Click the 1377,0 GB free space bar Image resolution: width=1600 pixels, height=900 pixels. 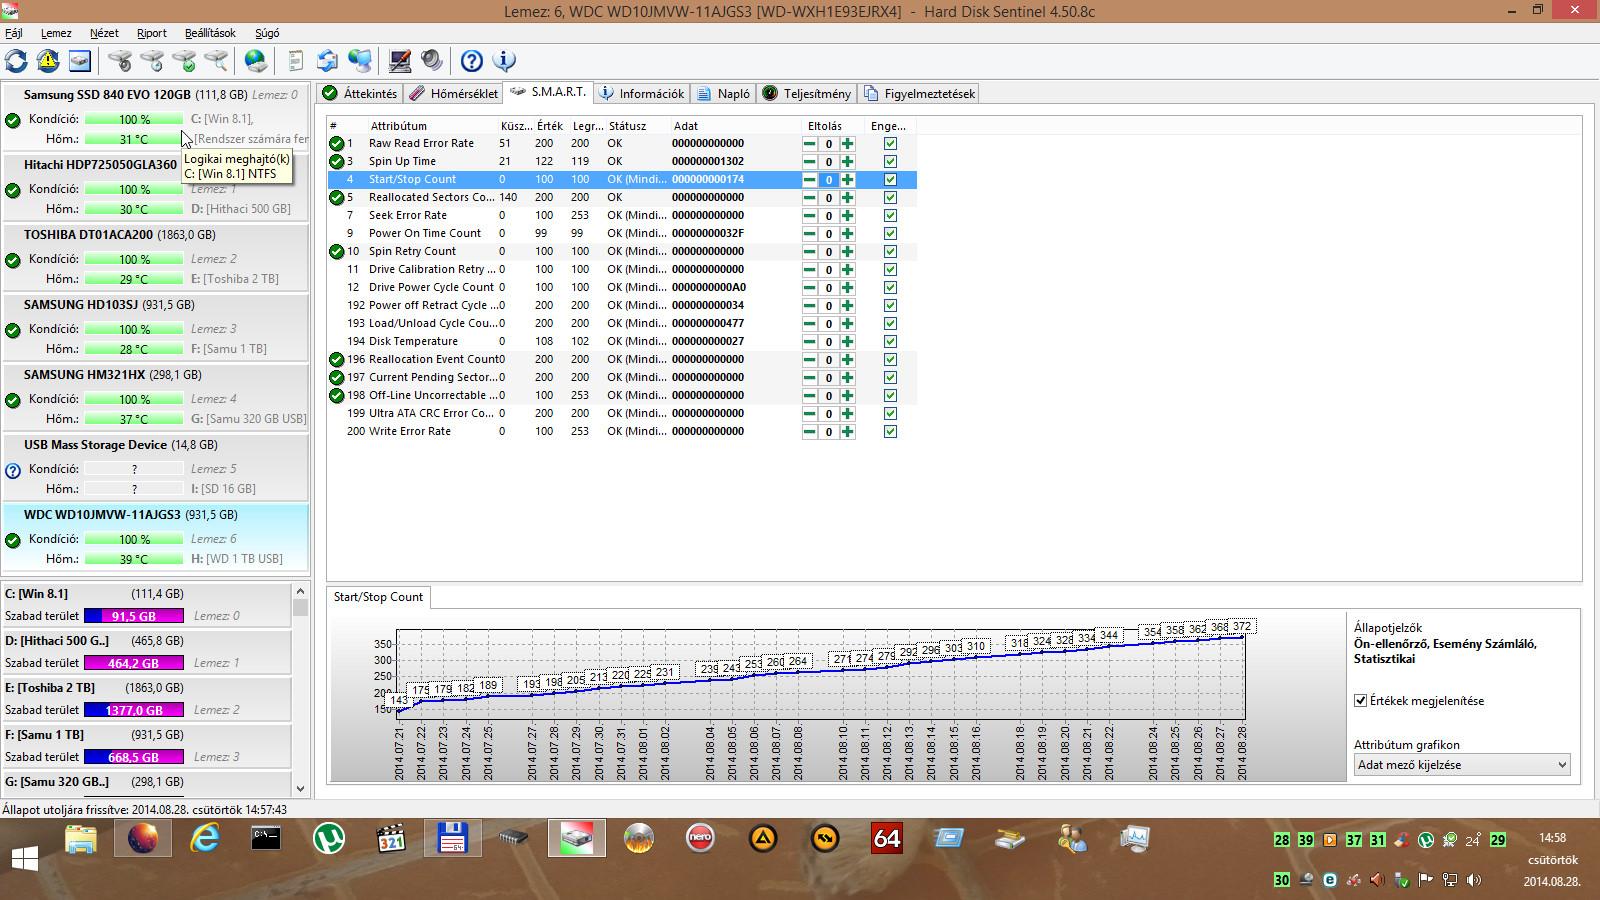point(134,710)
